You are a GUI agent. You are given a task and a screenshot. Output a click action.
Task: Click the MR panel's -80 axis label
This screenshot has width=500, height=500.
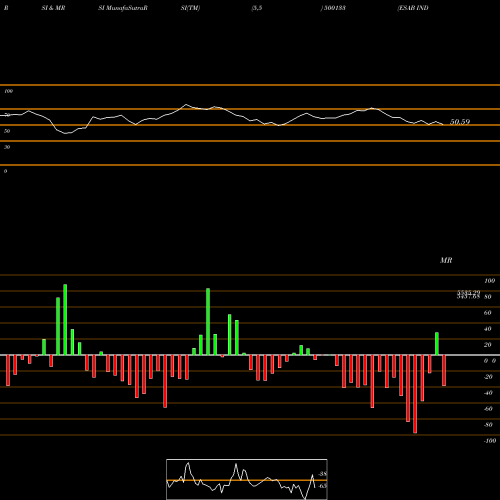(488, 425)
